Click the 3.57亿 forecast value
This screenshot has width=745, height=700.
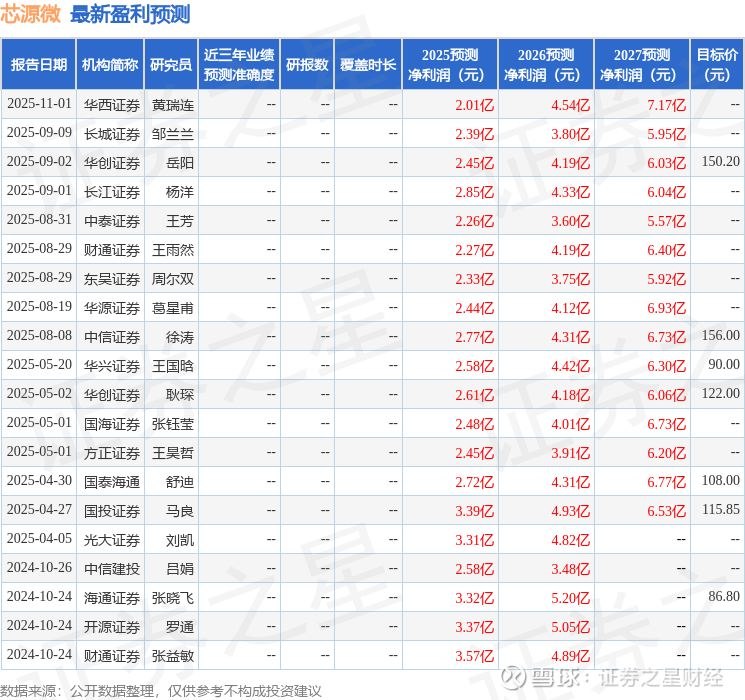(x=474, y=656)
